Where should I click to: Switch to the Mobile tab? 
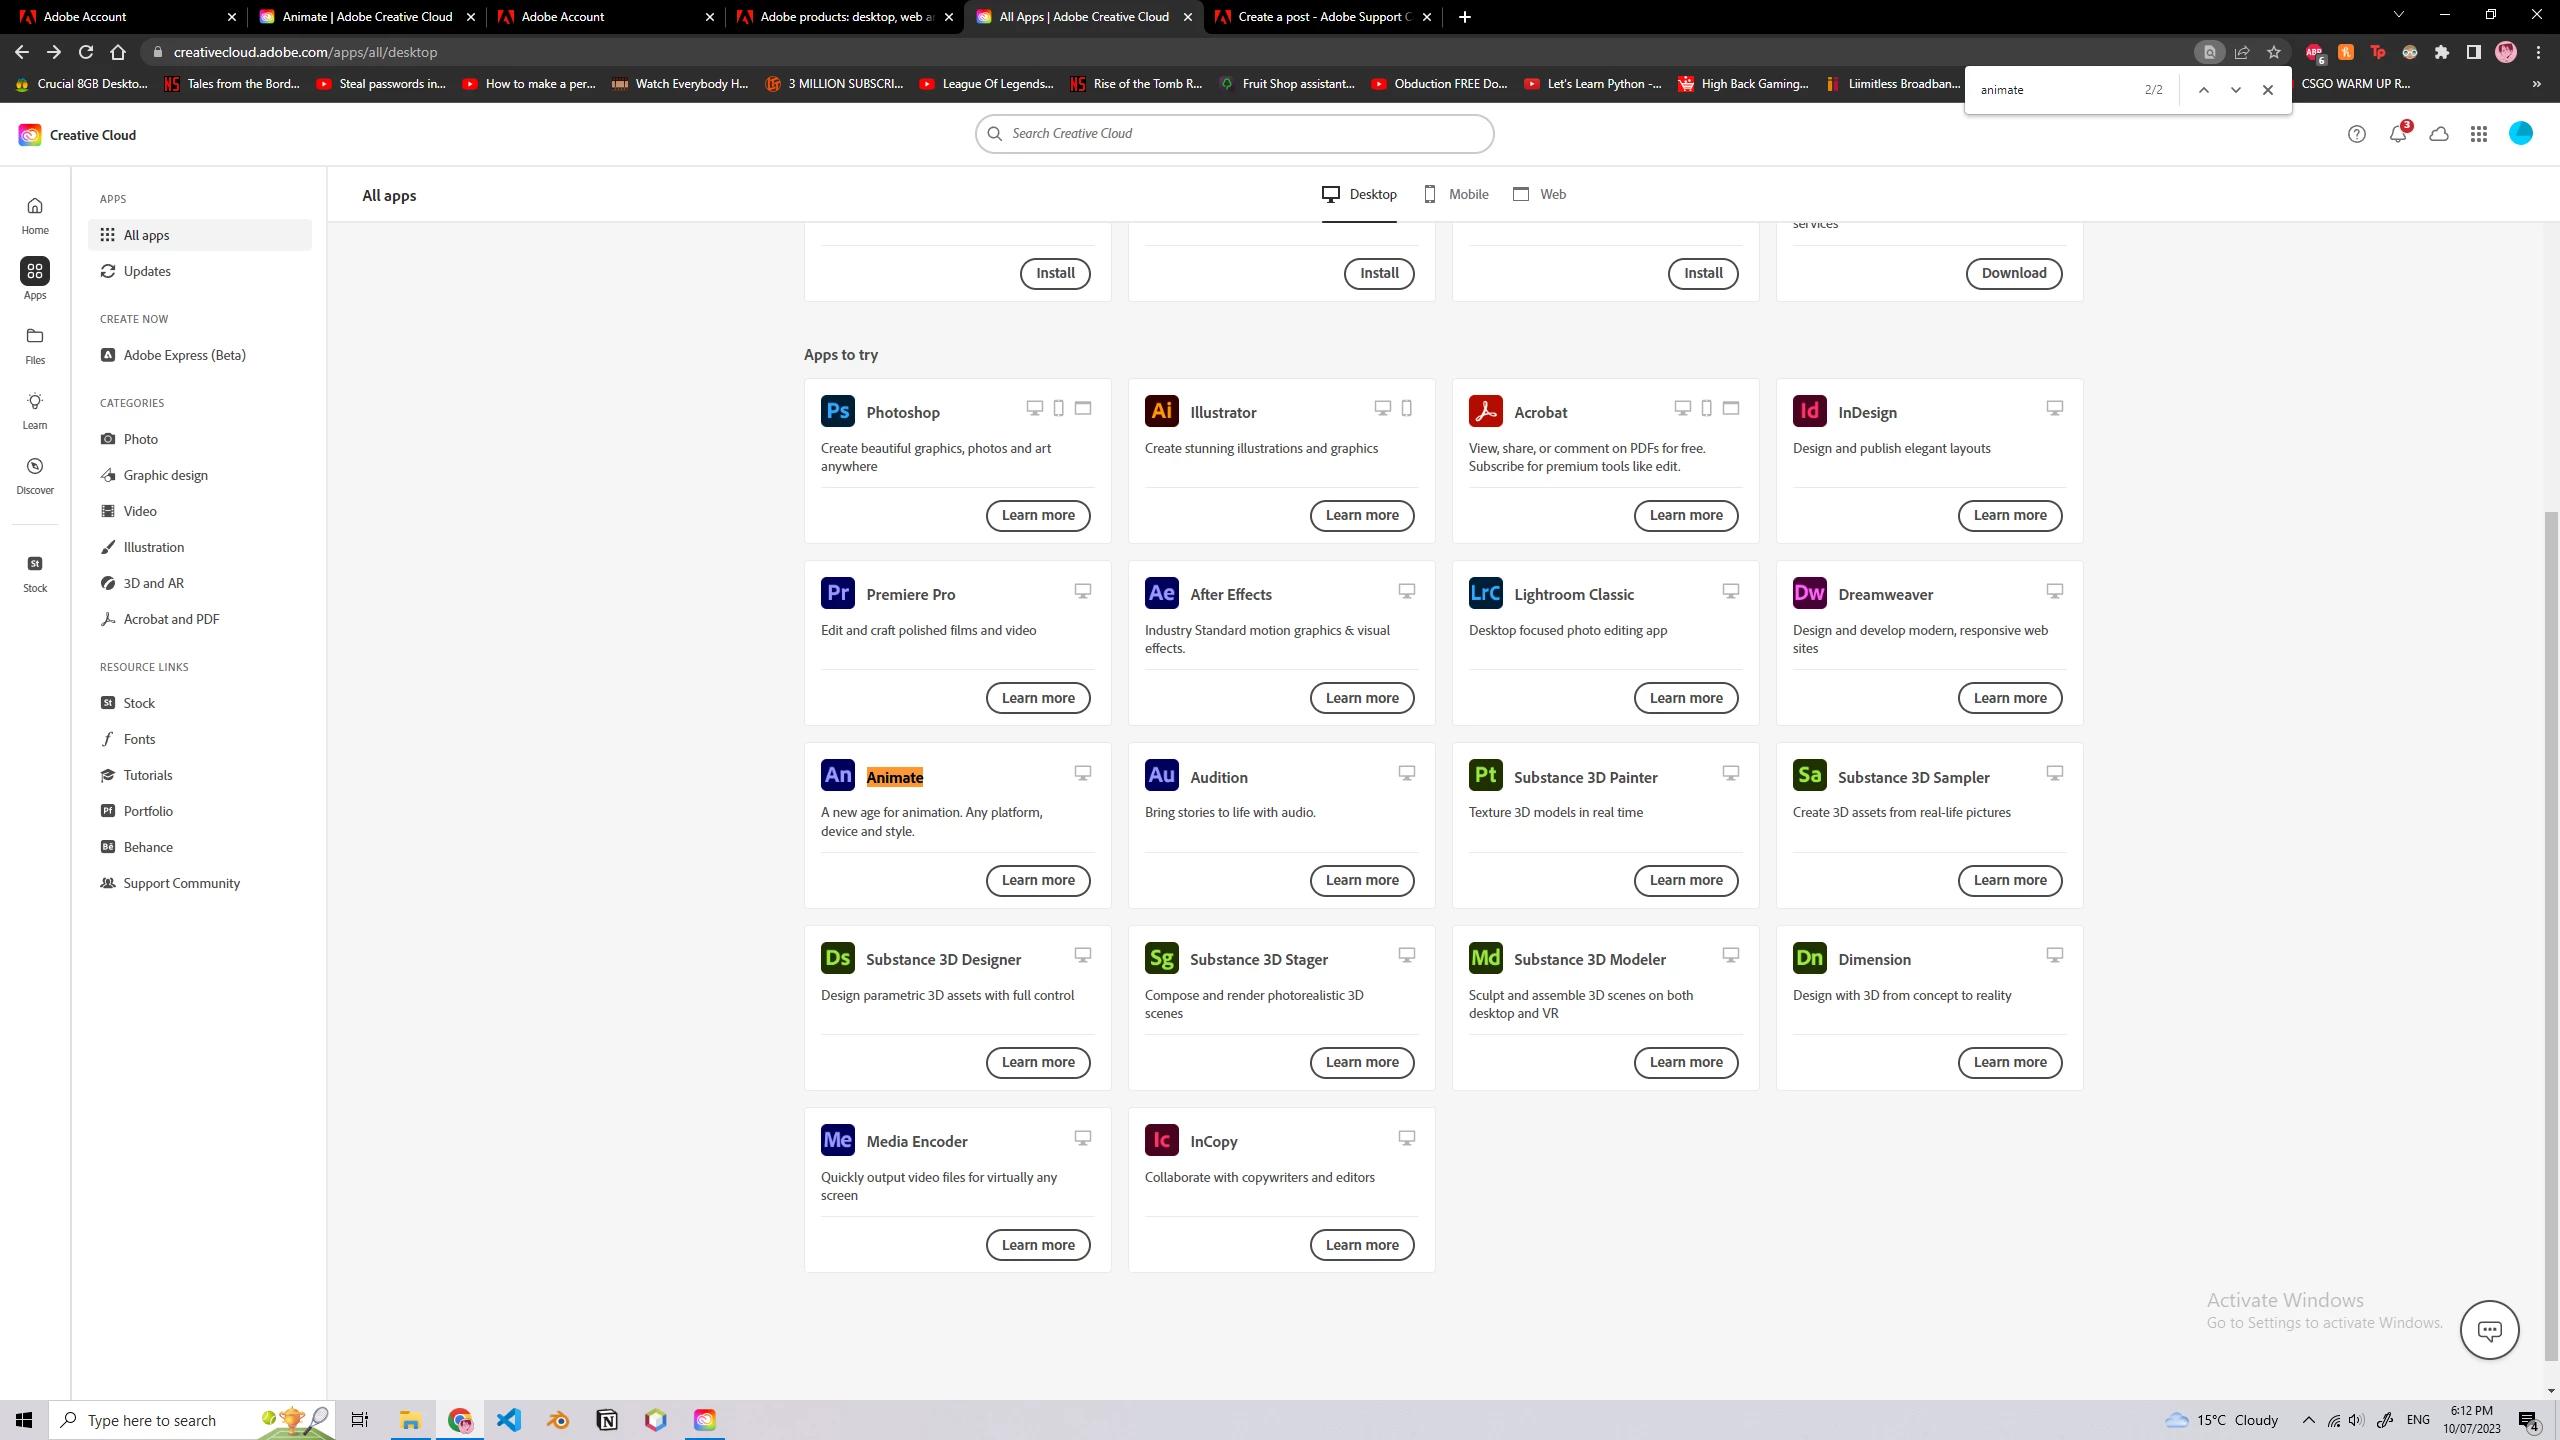point(1456,194)
